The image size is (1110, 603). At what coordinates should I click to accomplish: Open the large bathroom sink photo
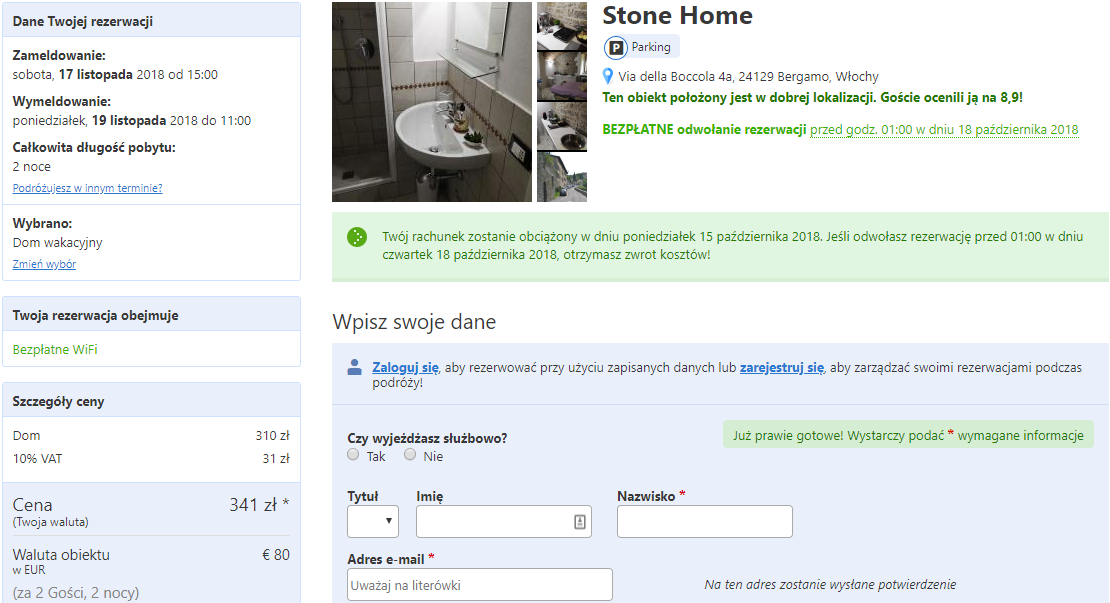(432, 102)
